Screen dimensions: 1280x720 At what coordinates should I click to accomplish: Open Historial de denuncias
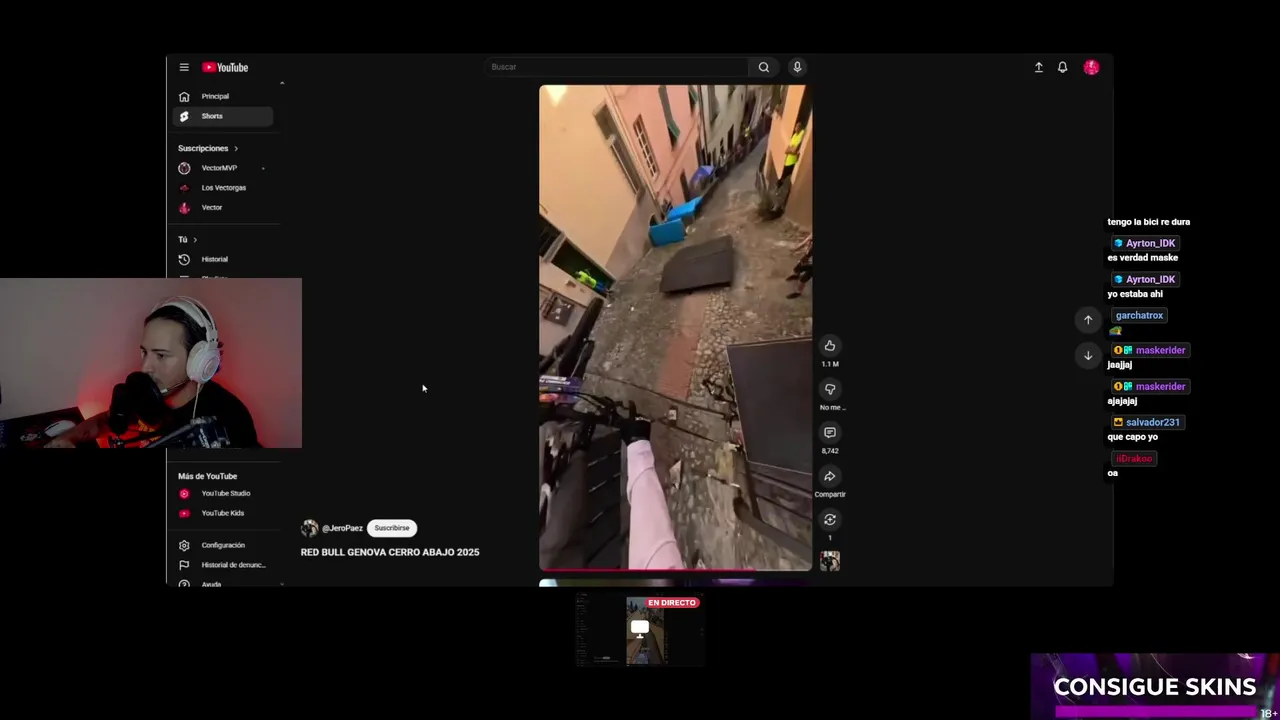pyautogui.click(x=233, y=565)
